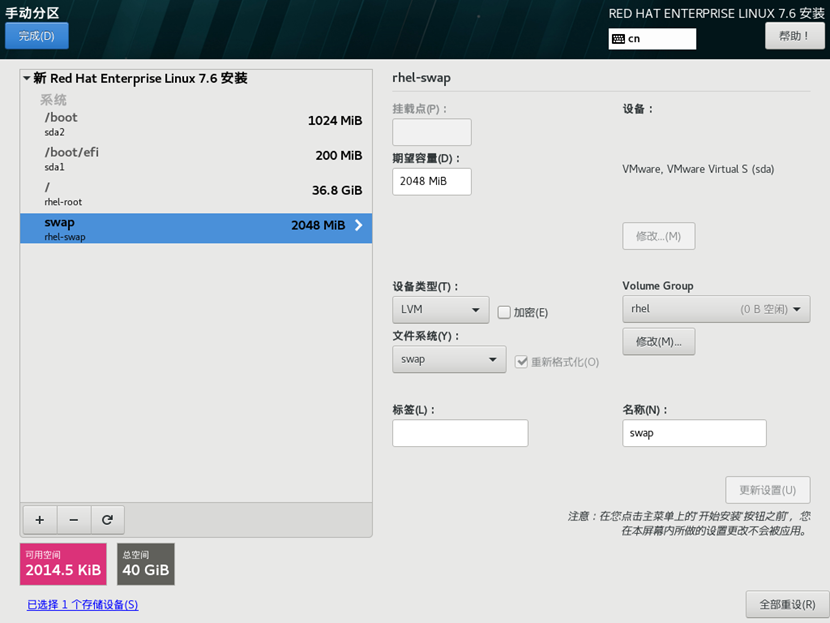Click the 标签(L) label input field

pos(460,433)
